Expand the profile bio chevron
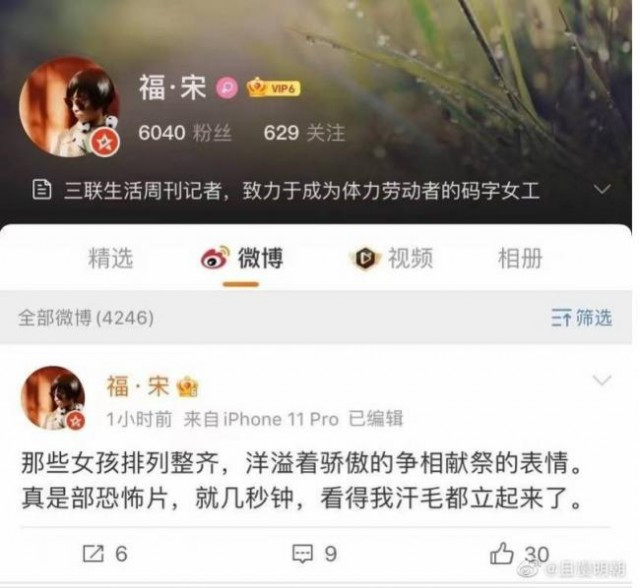Viewport: 640px width, 588px height. click(602, 189)
